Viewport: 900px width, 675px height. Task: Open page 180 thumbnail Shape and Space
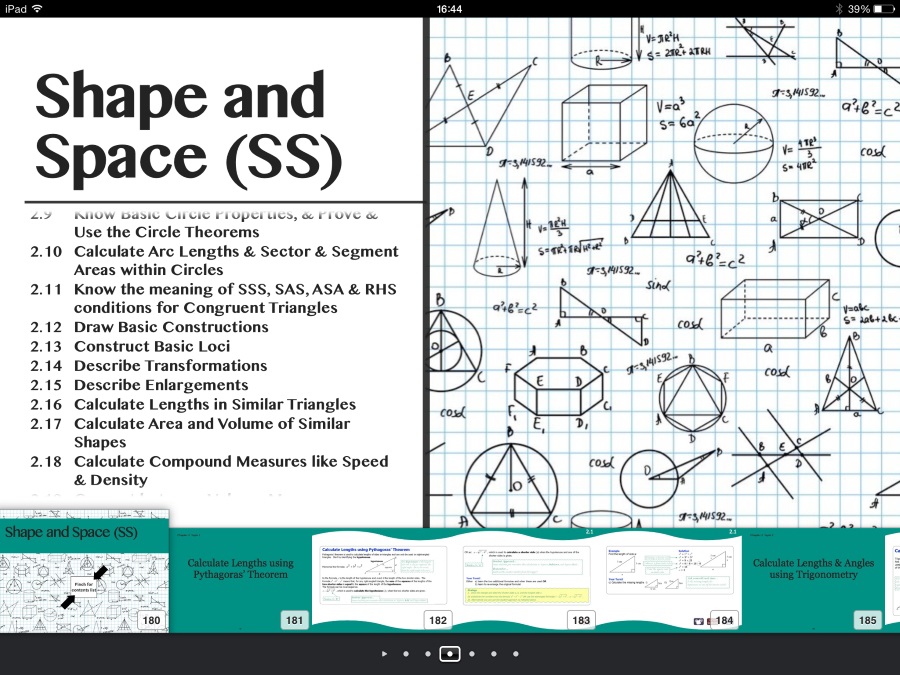84,575
